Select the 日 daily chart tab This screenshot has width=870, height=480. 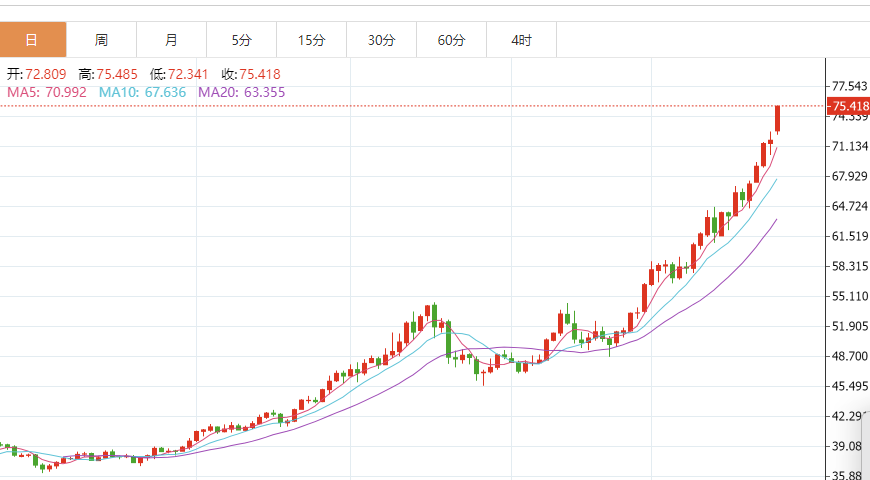[33, 40]
